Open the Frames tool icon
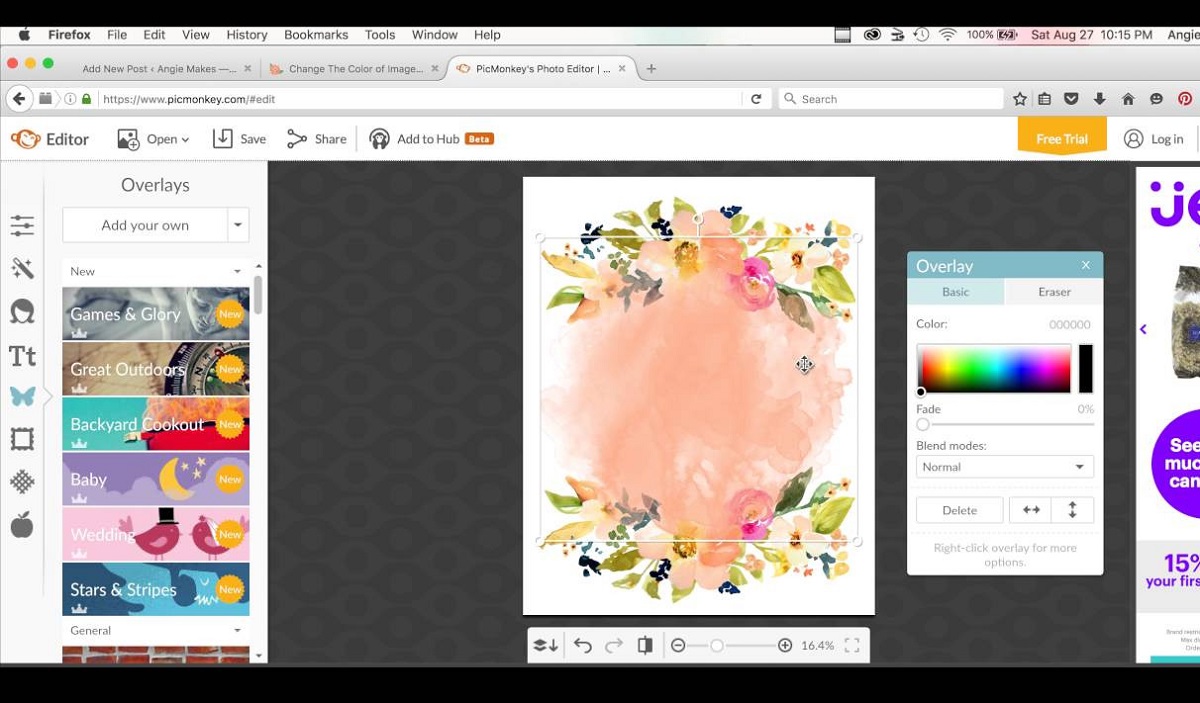 tap(22, 439)
